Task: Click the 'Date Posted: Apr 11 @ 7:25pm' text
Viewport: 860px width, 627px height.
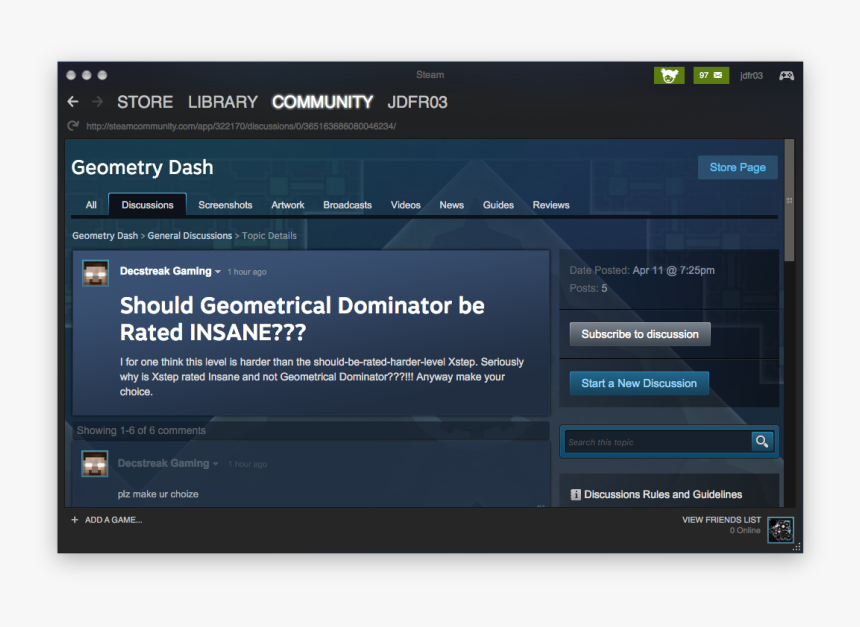Action: tap(642, 270)
